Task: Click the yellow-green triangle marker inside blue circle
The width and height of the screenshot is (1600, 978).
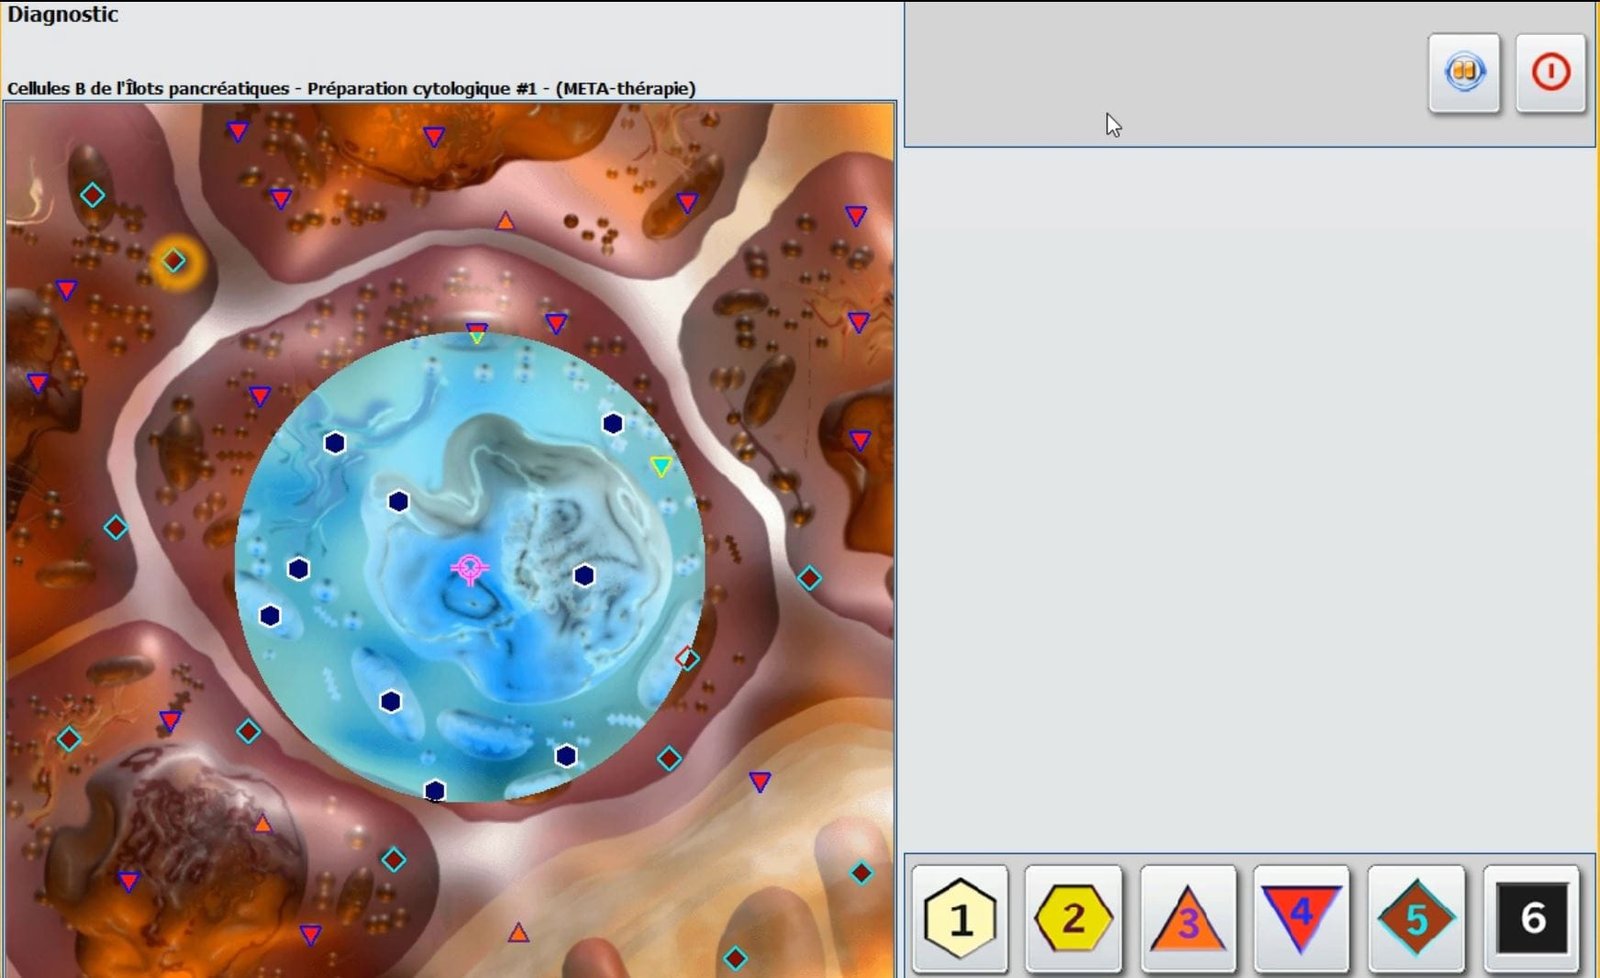Action: [661, 466]
